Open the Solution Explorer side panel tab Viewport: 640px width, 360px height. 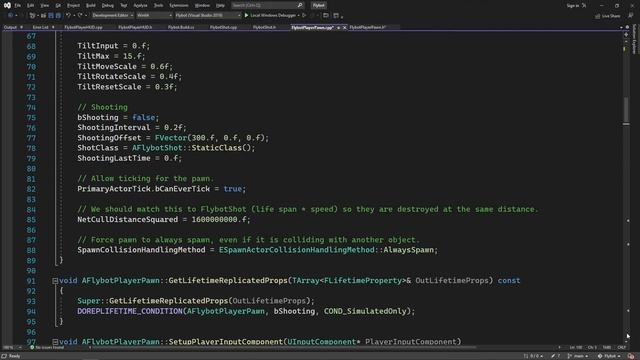point(635,39)
